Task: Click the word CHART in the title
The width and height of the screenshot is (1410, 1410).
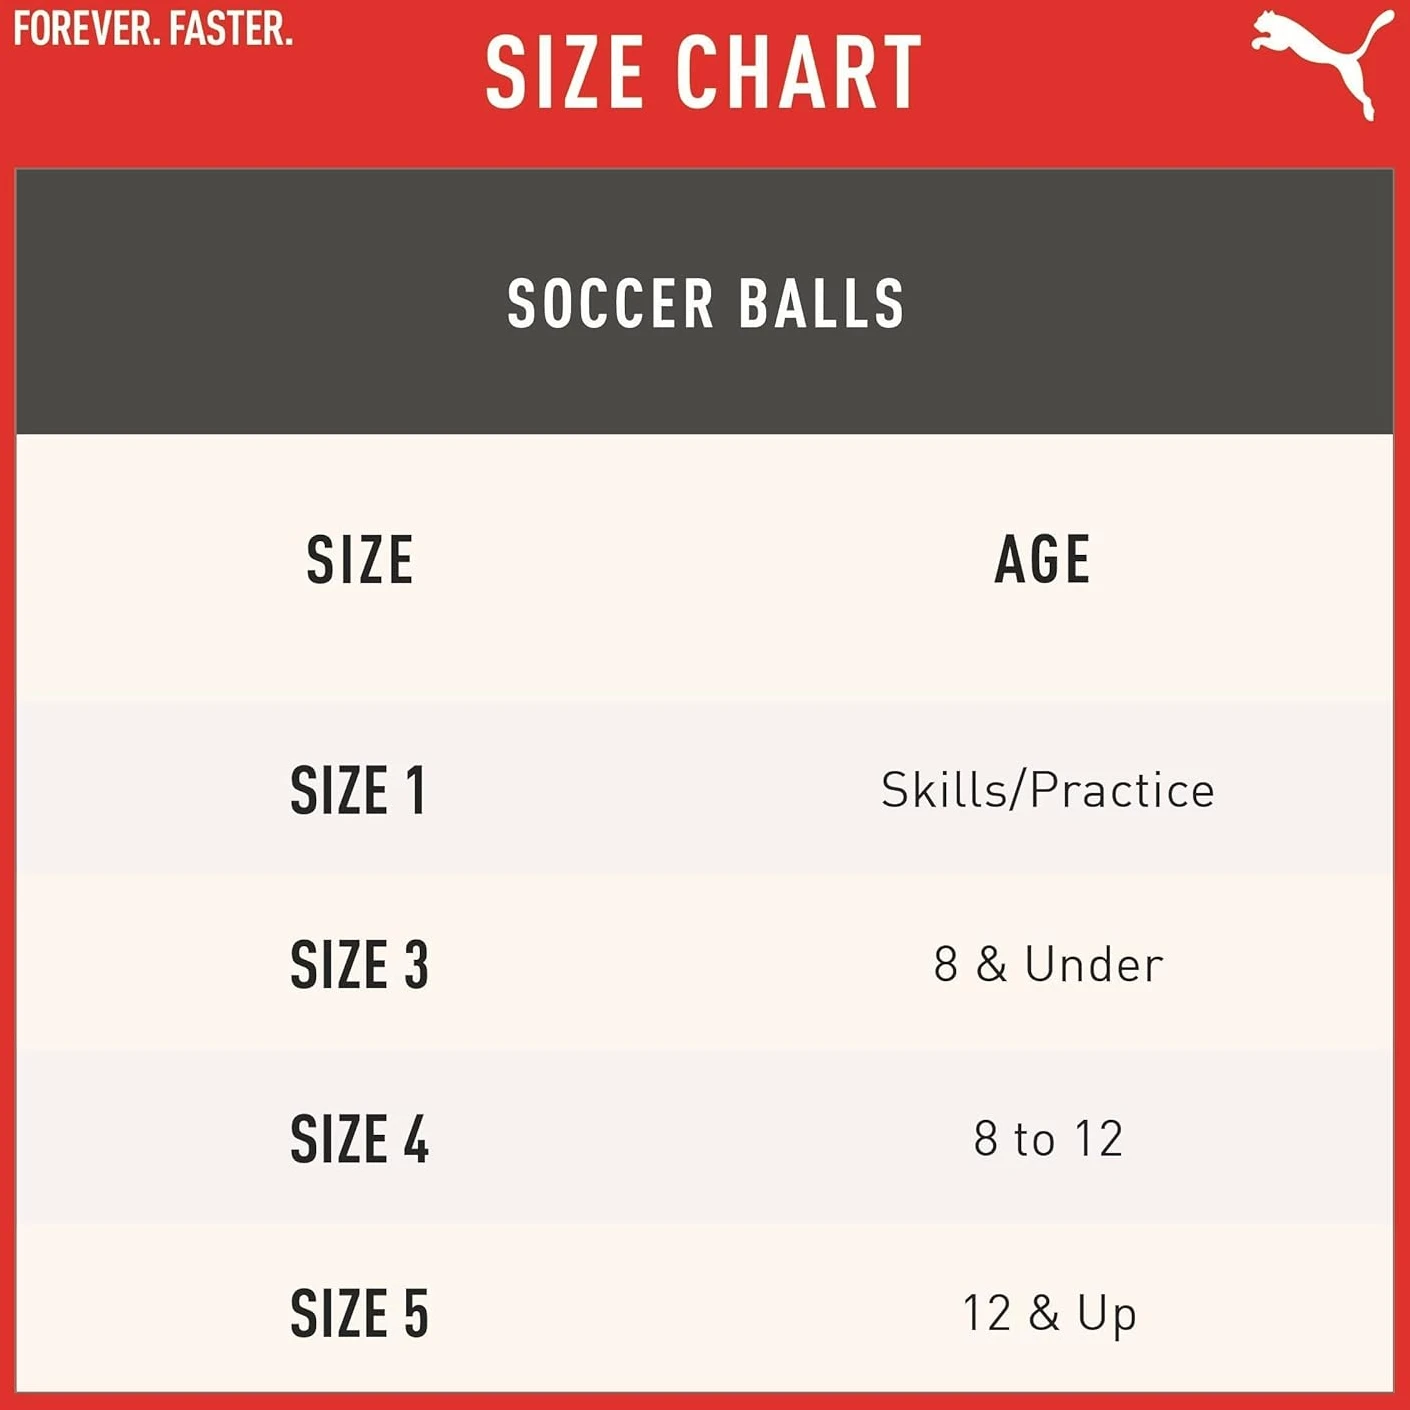Action: coord(799,72)
